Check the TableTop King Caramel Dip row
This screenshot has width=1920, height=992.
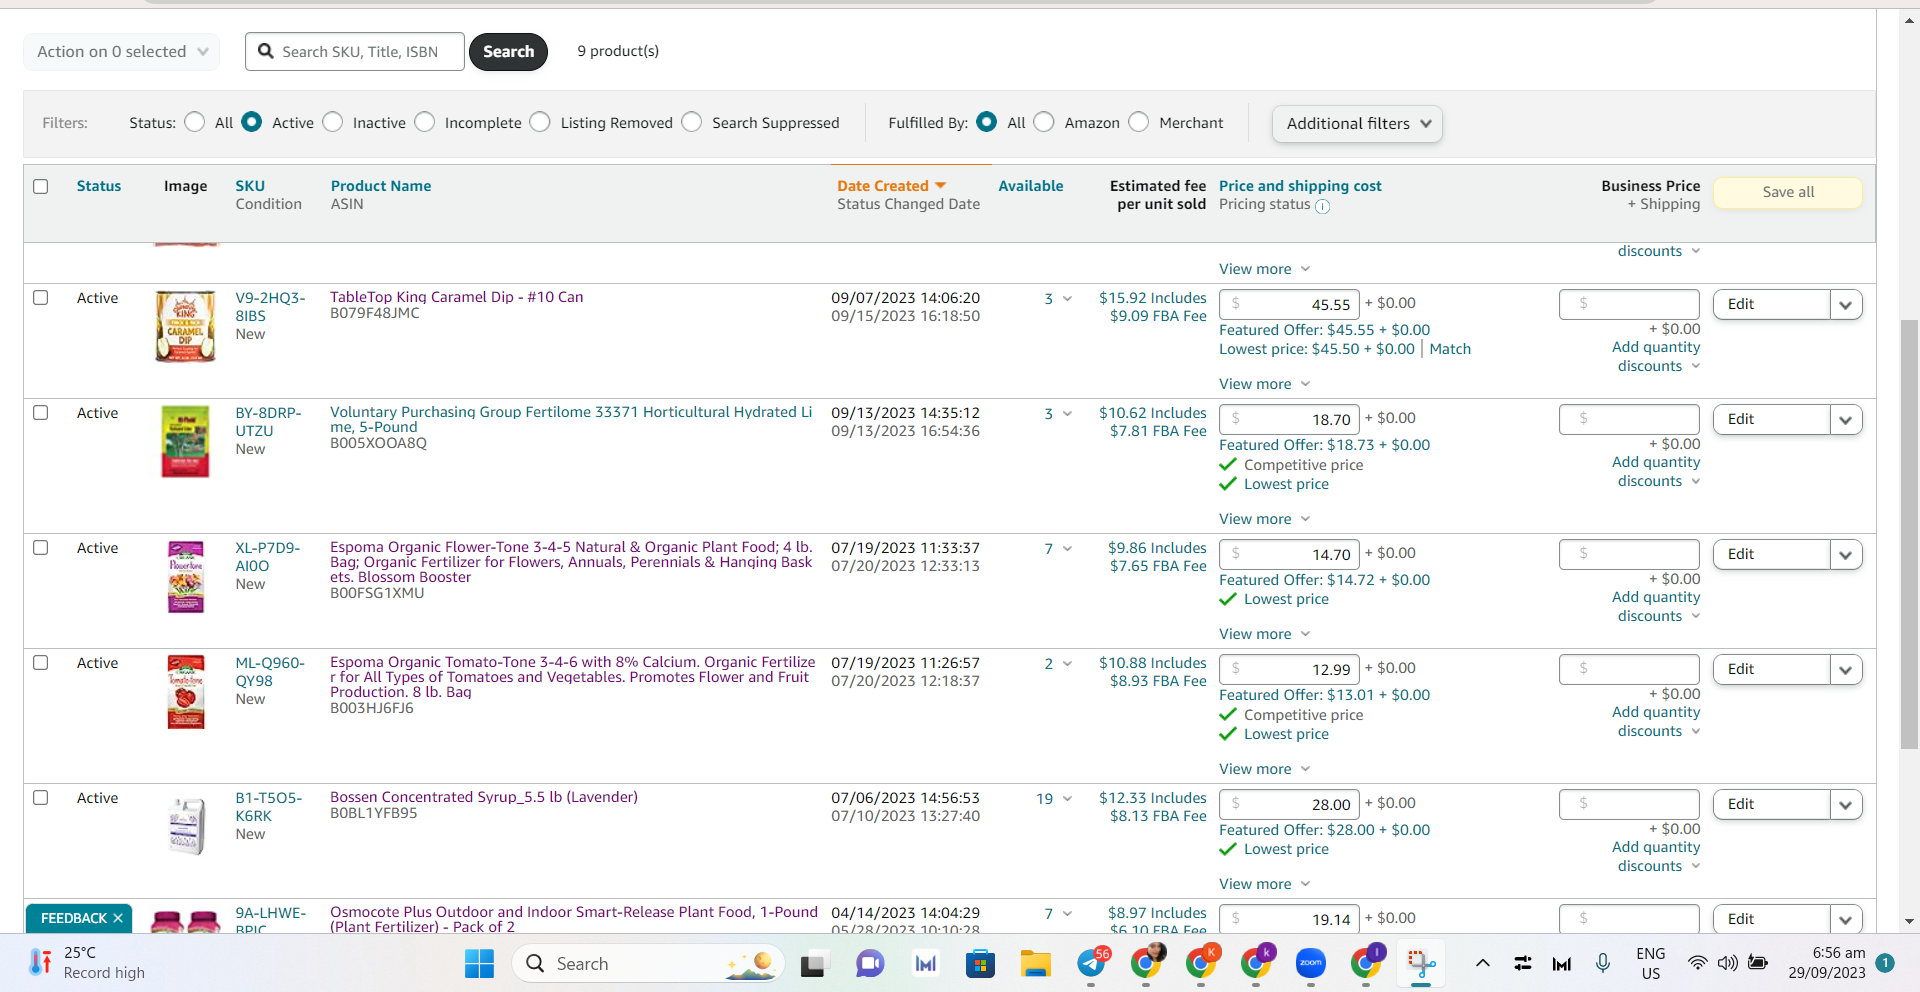click(41, 297)
